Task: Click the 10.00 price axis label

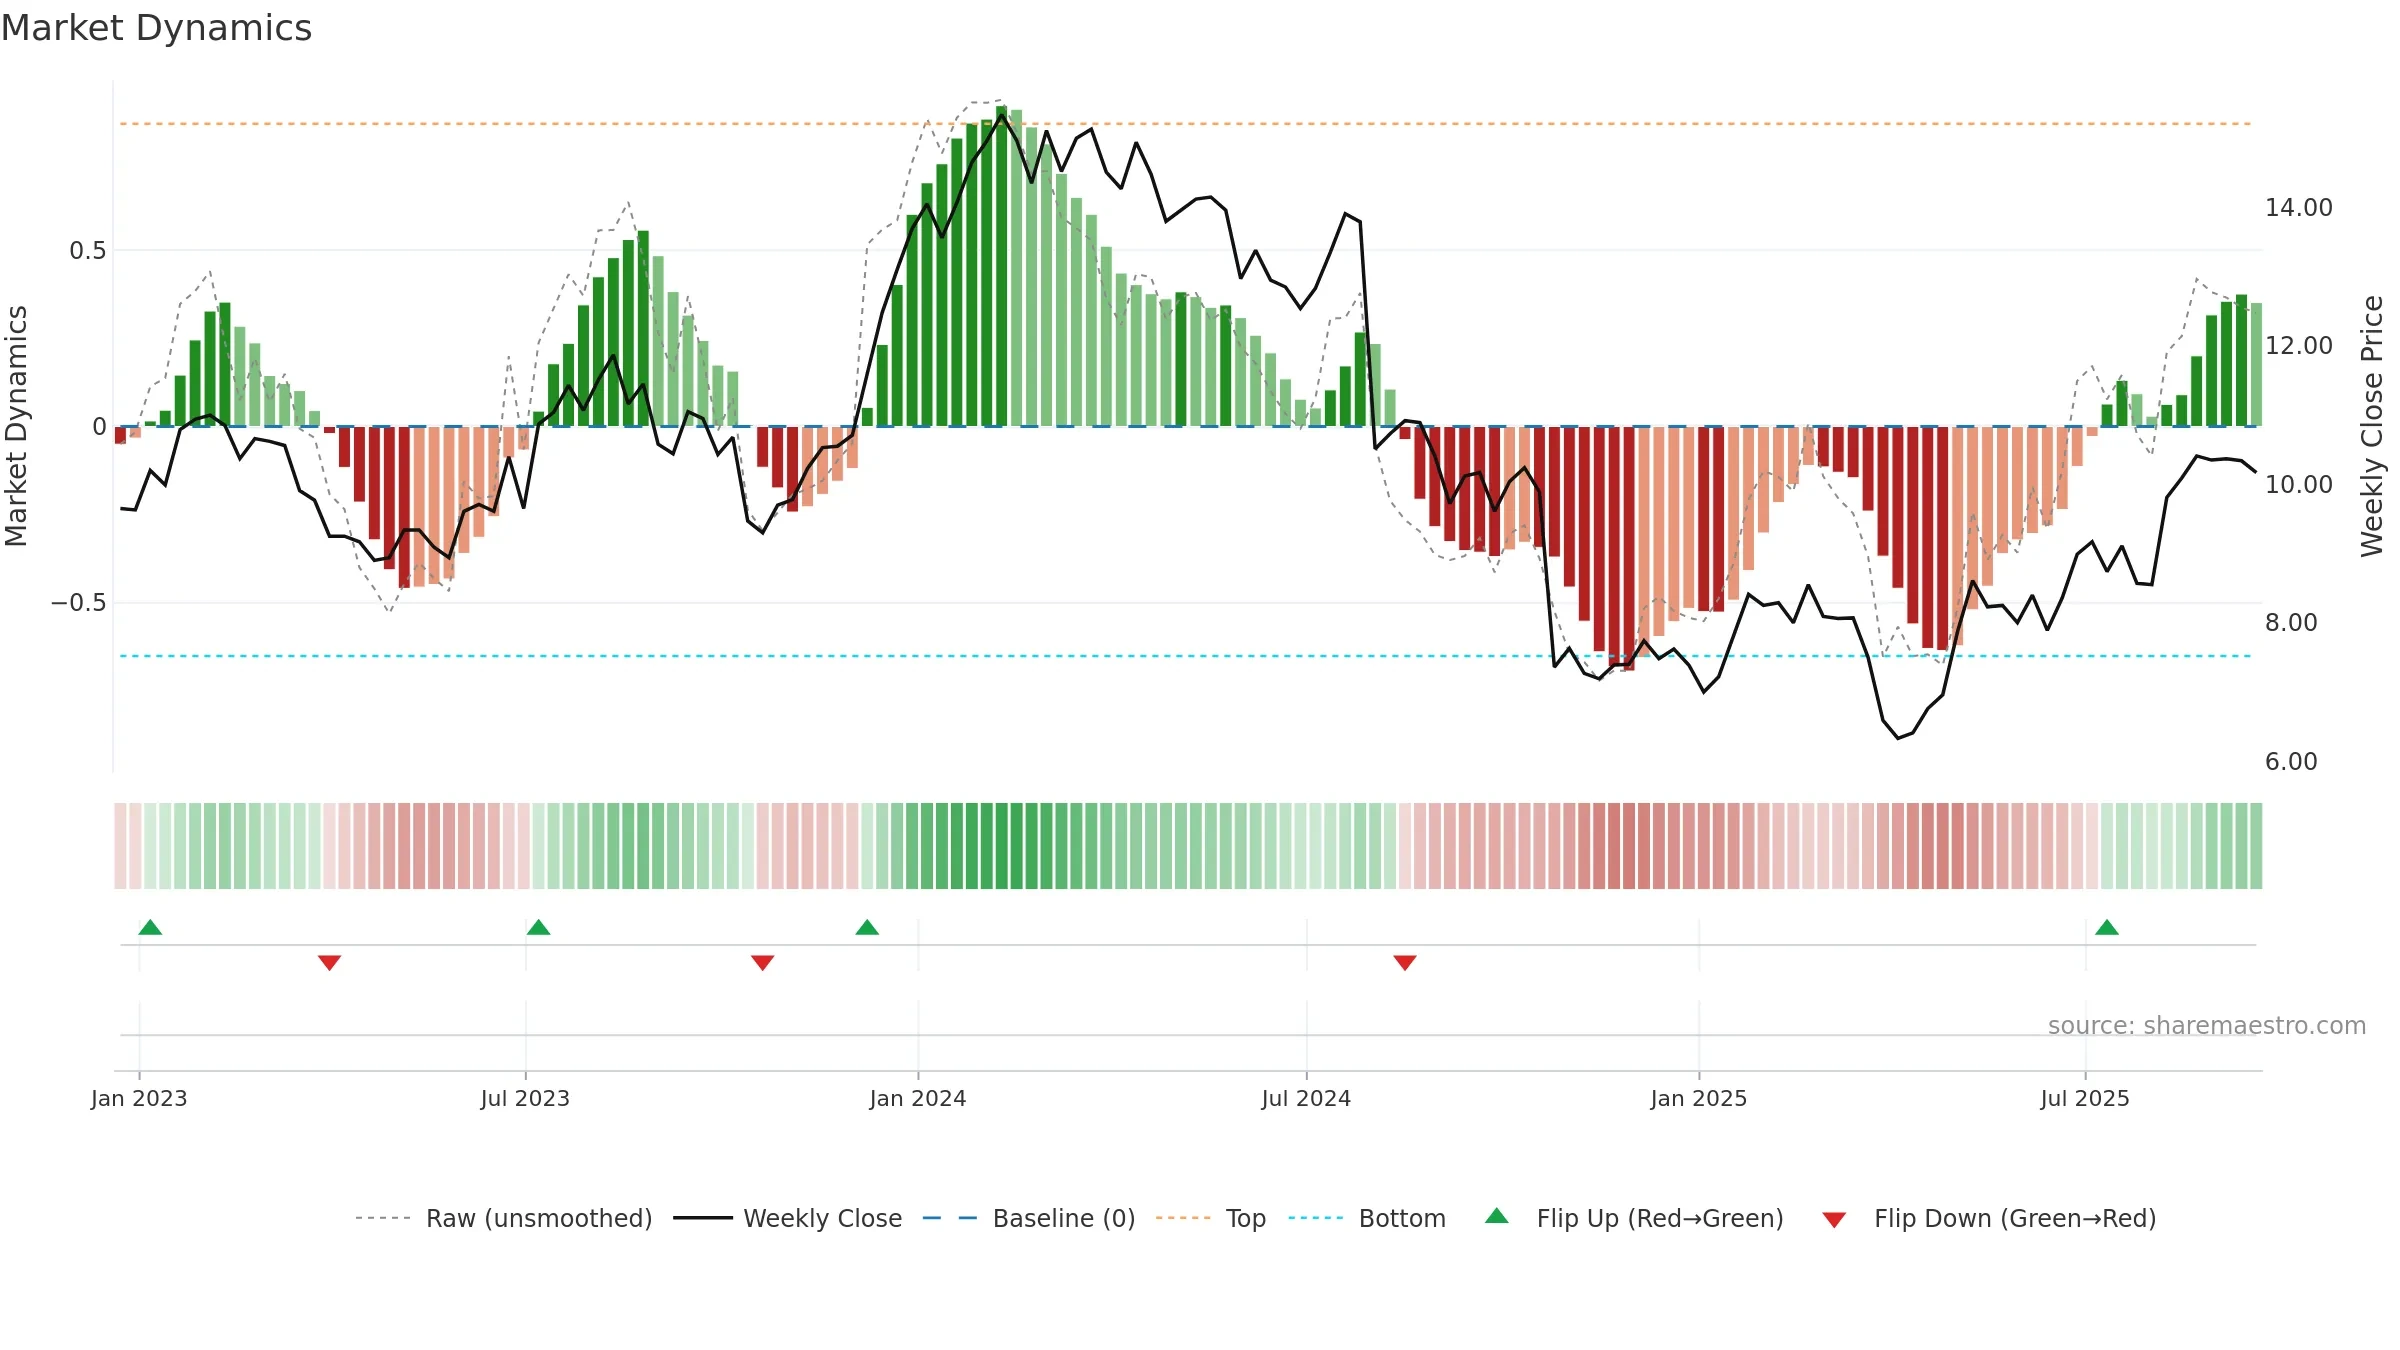Action: point(2299,484)
